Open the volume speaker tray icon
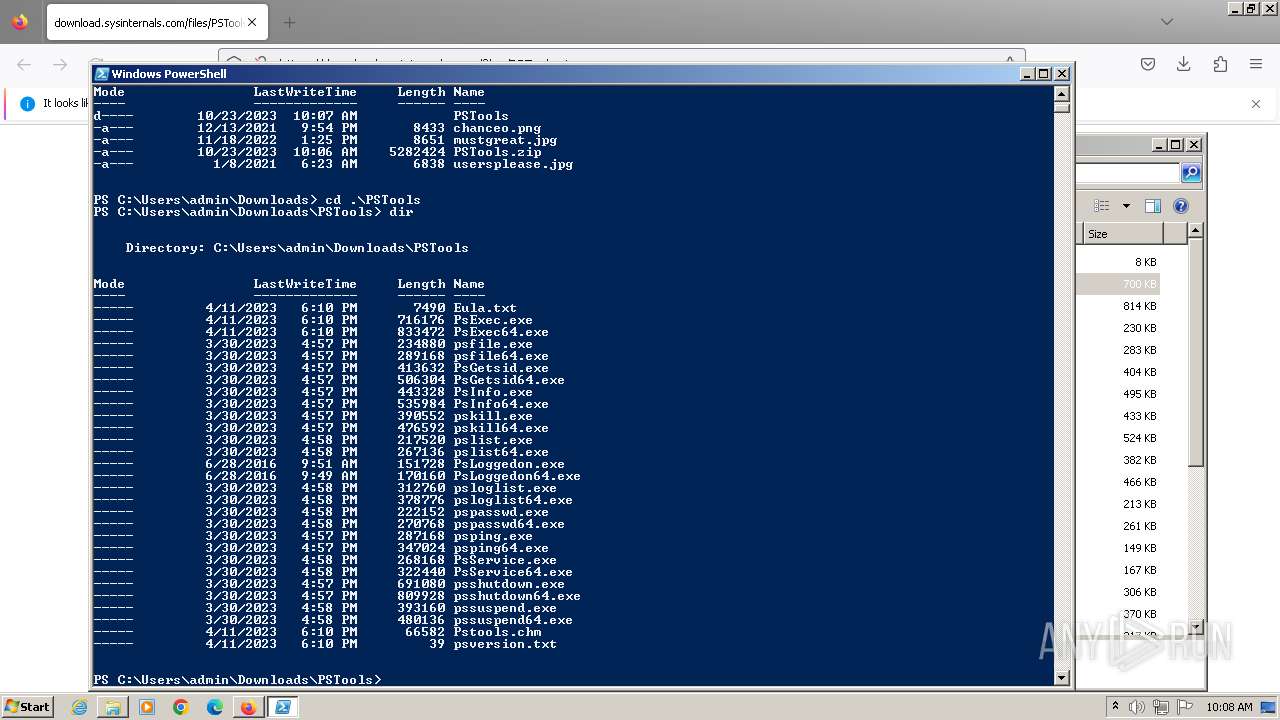Viewport: 1280px width, 720px height. pyautogui.click(x=1138, y=707)
